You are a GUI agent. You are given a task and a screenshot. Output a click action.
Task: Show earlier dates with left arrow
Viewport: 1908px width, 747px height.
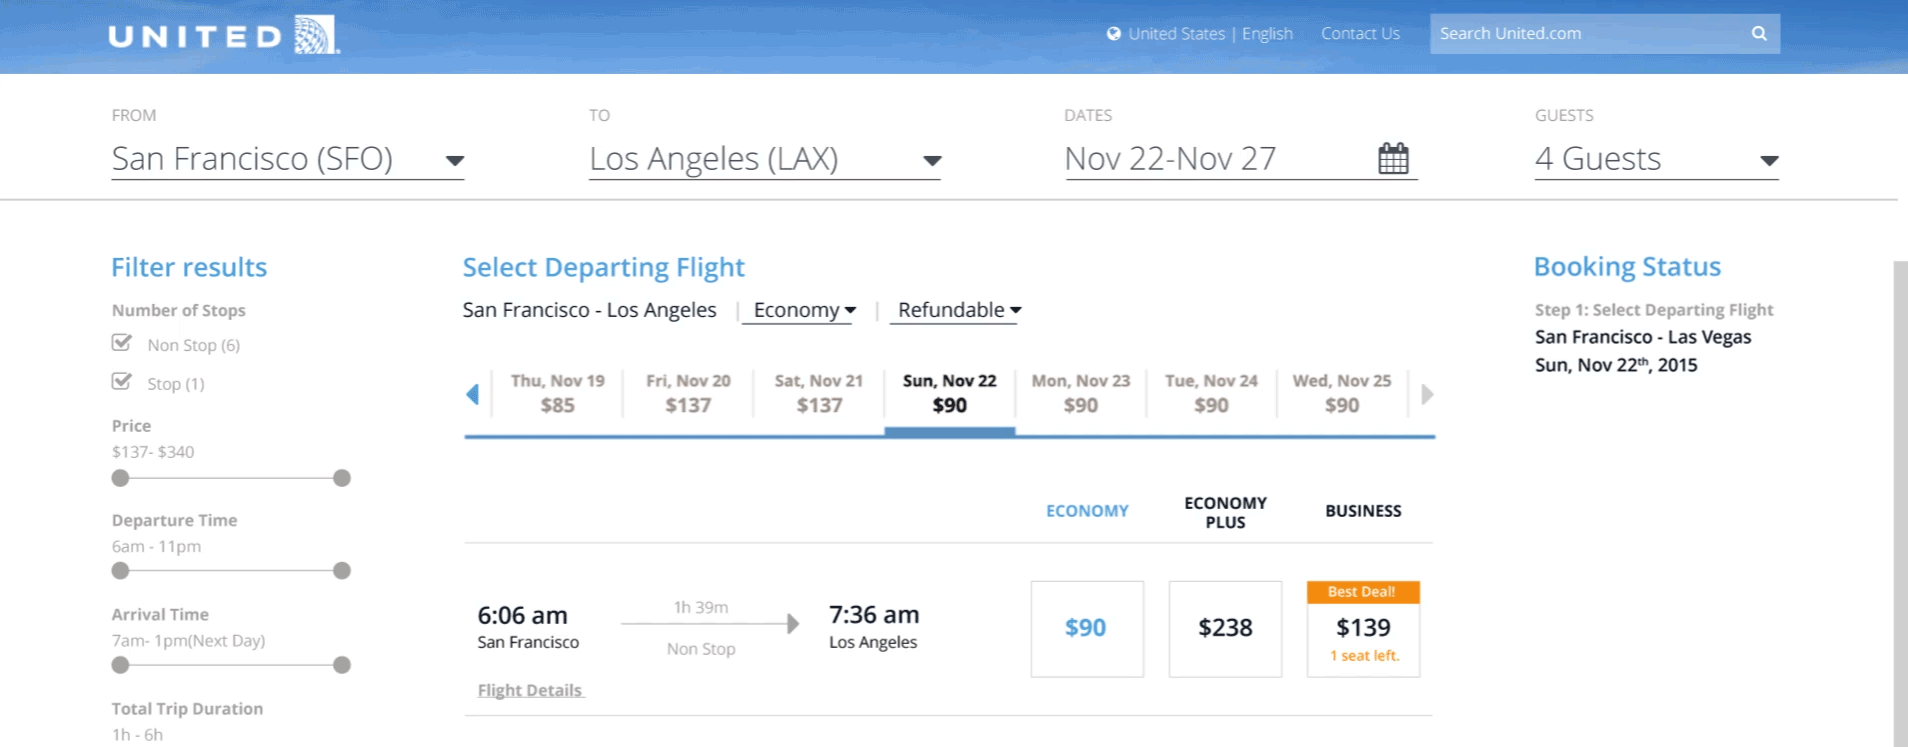(473, 394)
